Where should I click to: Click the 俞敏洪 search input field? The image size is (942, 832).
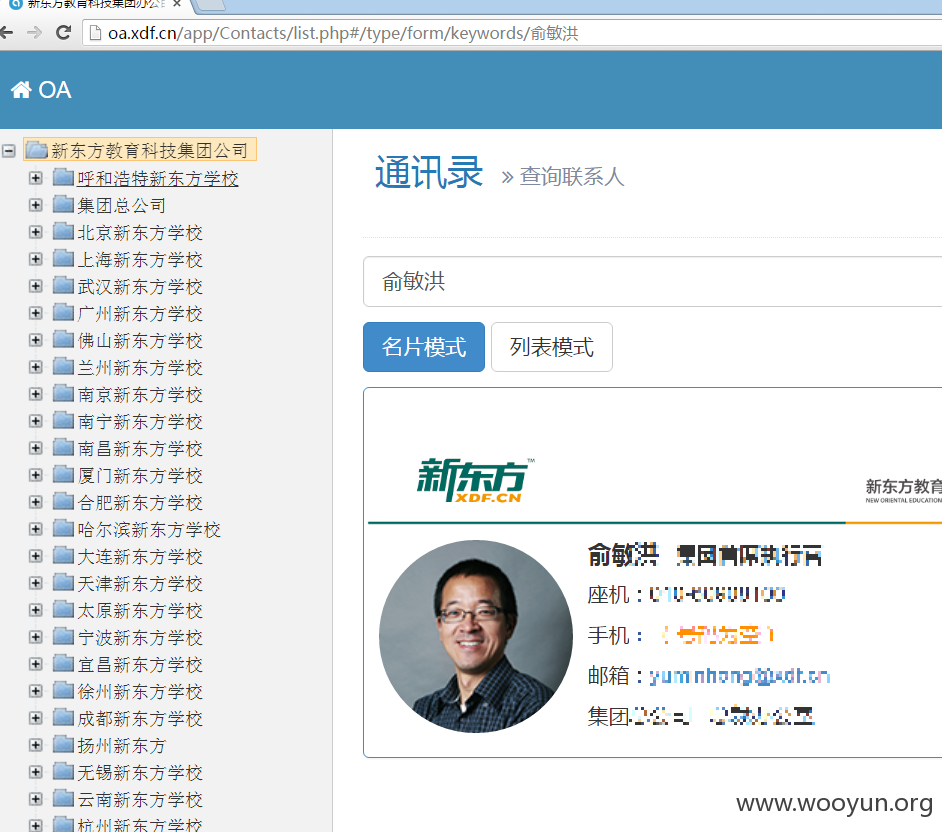(652, 282)
